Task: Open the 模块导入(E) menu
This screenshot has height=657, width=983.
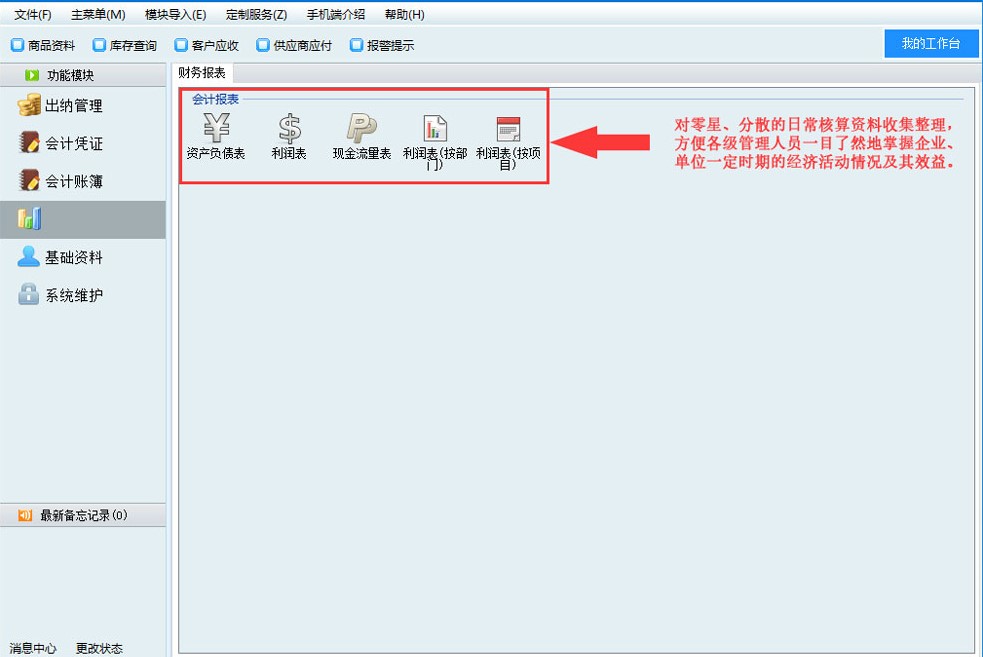Action: coord(176,14)
